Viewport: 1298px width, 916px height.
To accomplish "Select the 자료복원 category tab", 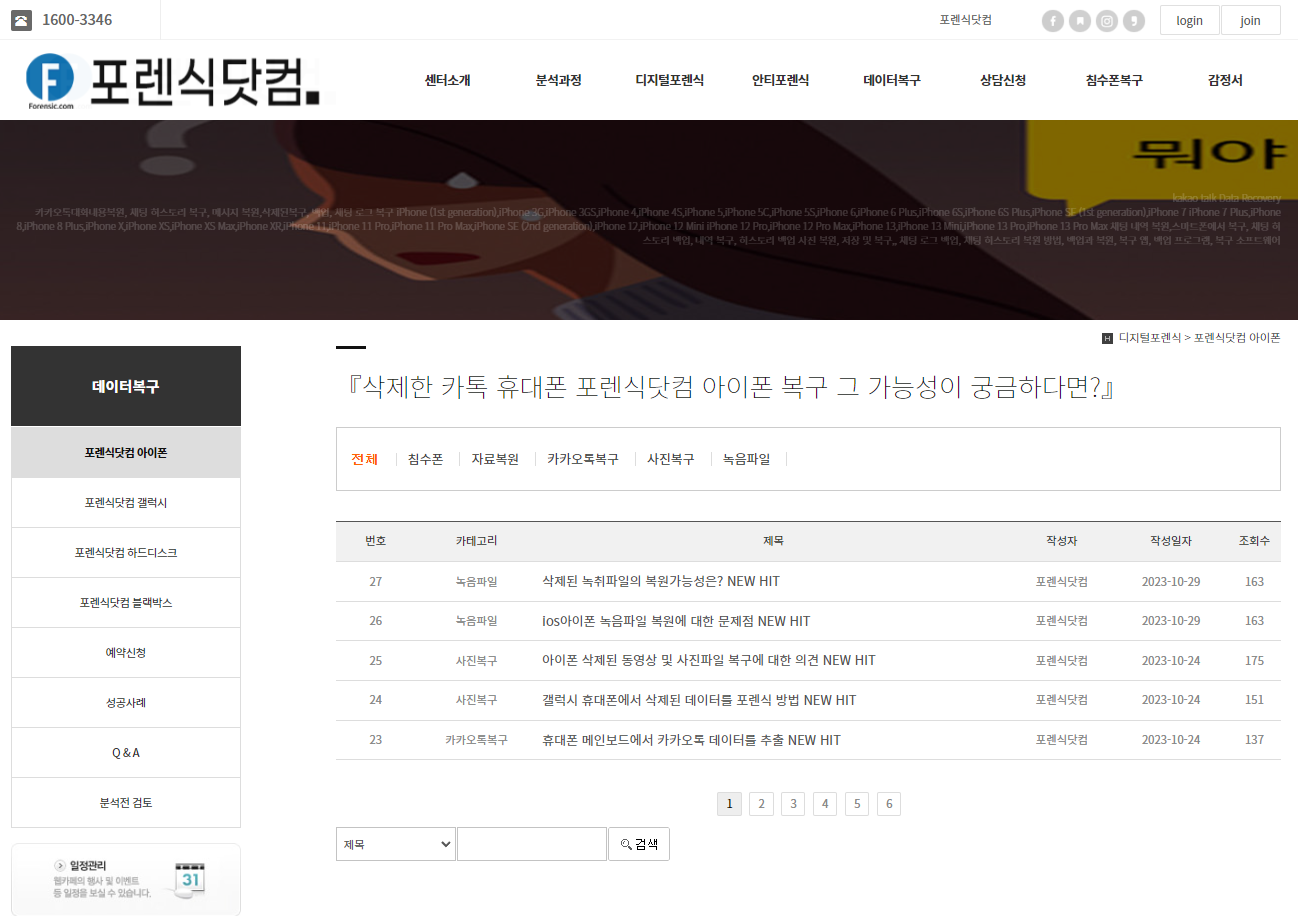I will point(495,459).
